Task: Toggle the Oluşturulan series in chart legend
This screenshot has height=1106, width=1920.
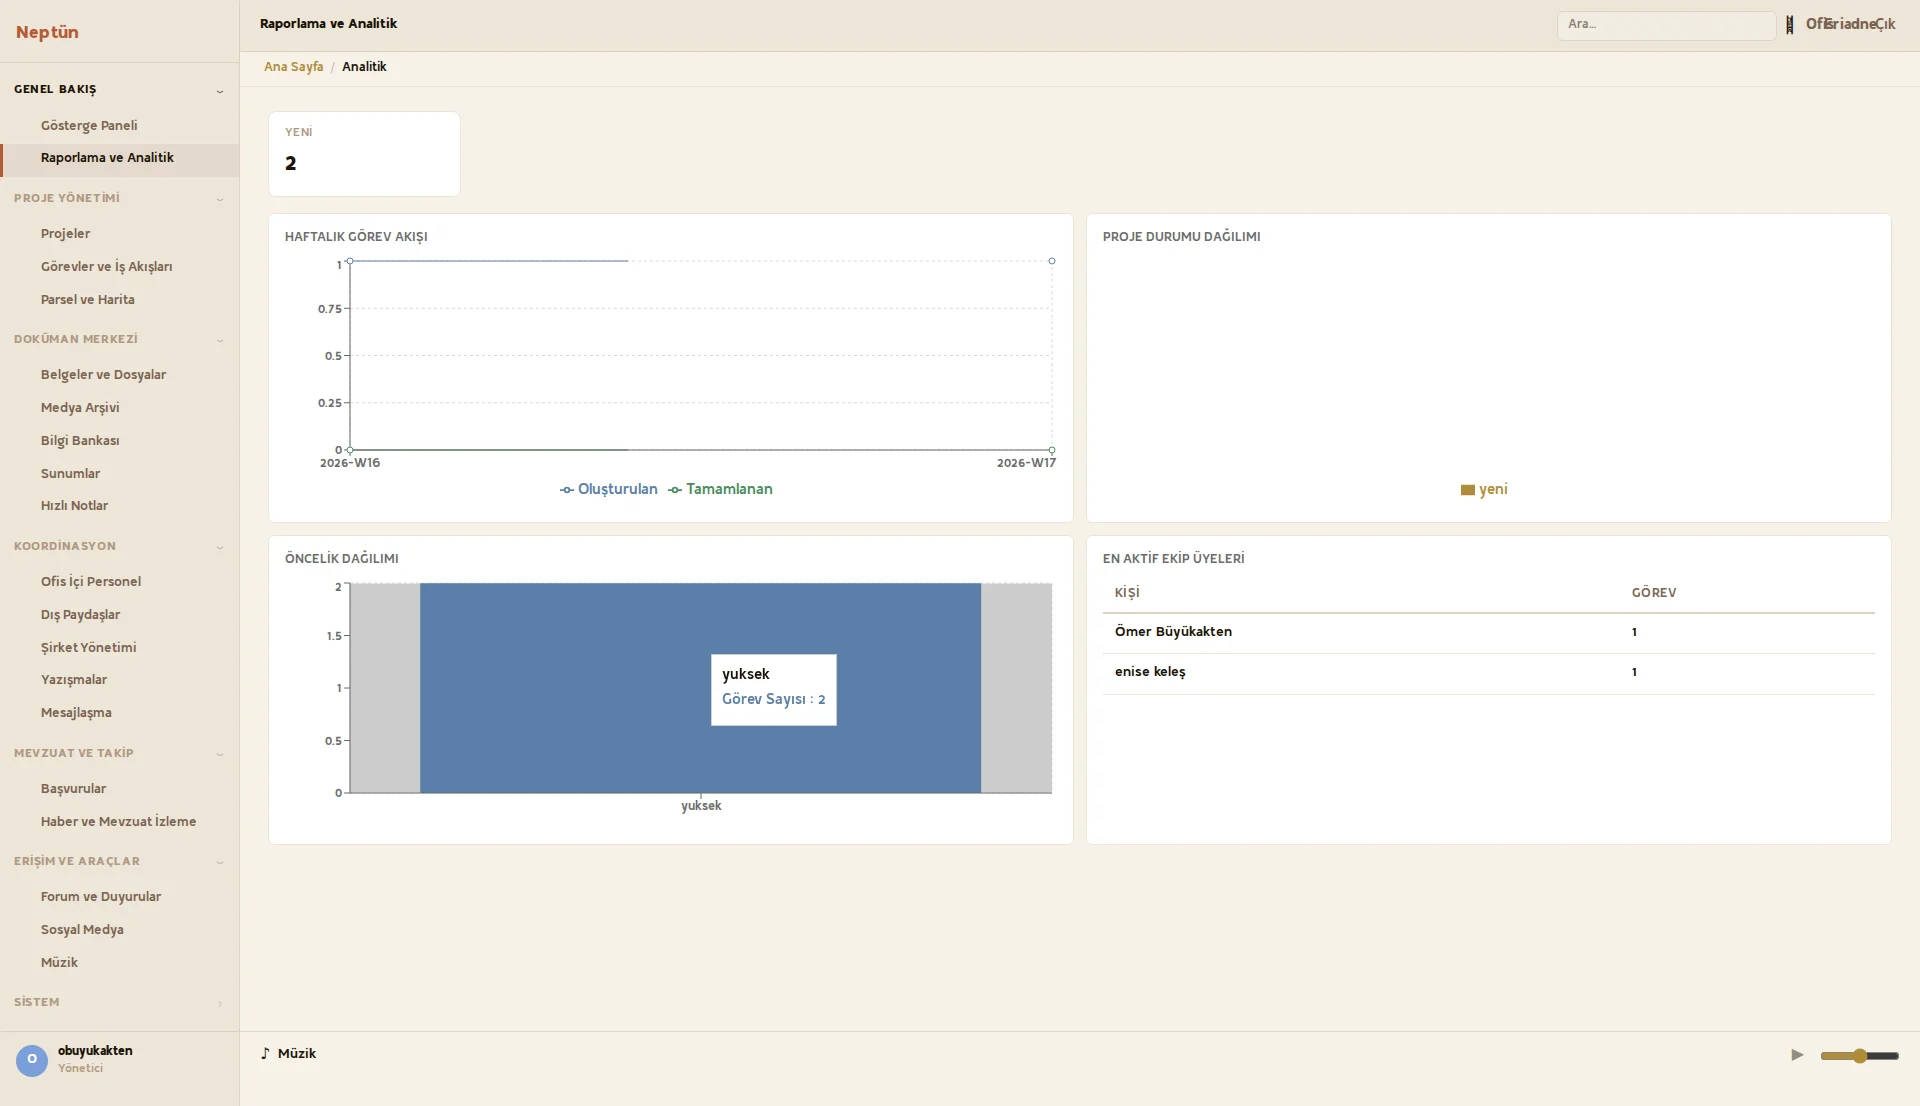Action: click(609, 490)
